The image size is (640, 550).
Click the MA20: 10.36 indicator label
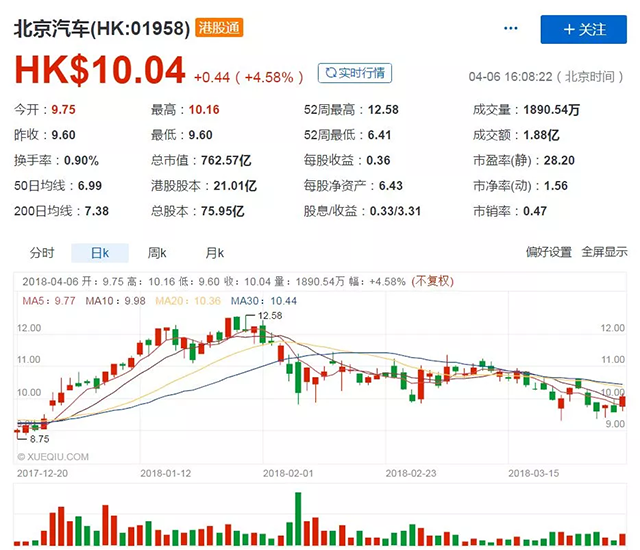coord(188,301)
